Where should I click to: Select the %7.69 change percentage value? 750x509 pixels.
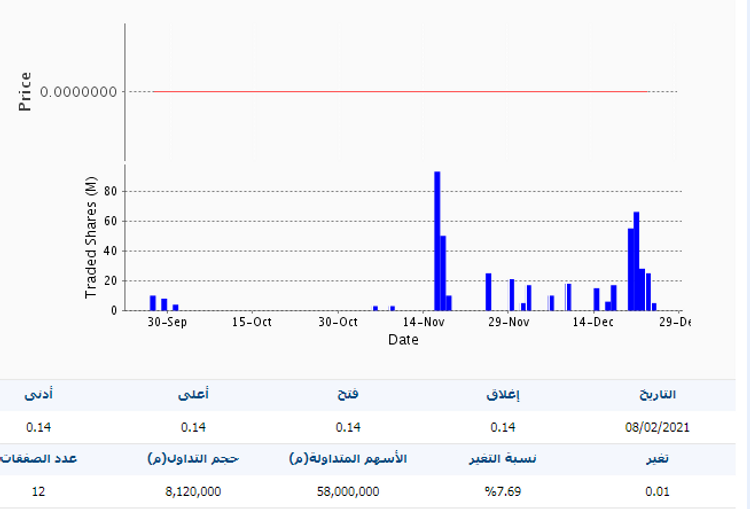click(504, 491)
